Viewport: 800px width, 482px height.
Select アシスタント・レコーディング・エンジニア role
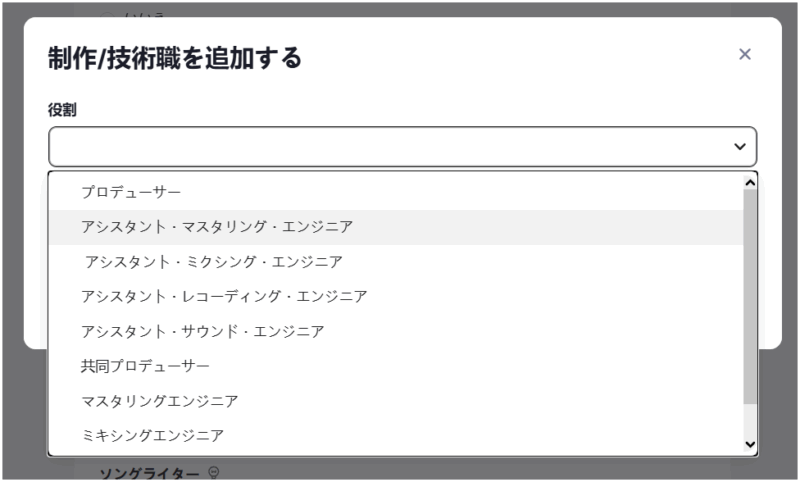224,296
